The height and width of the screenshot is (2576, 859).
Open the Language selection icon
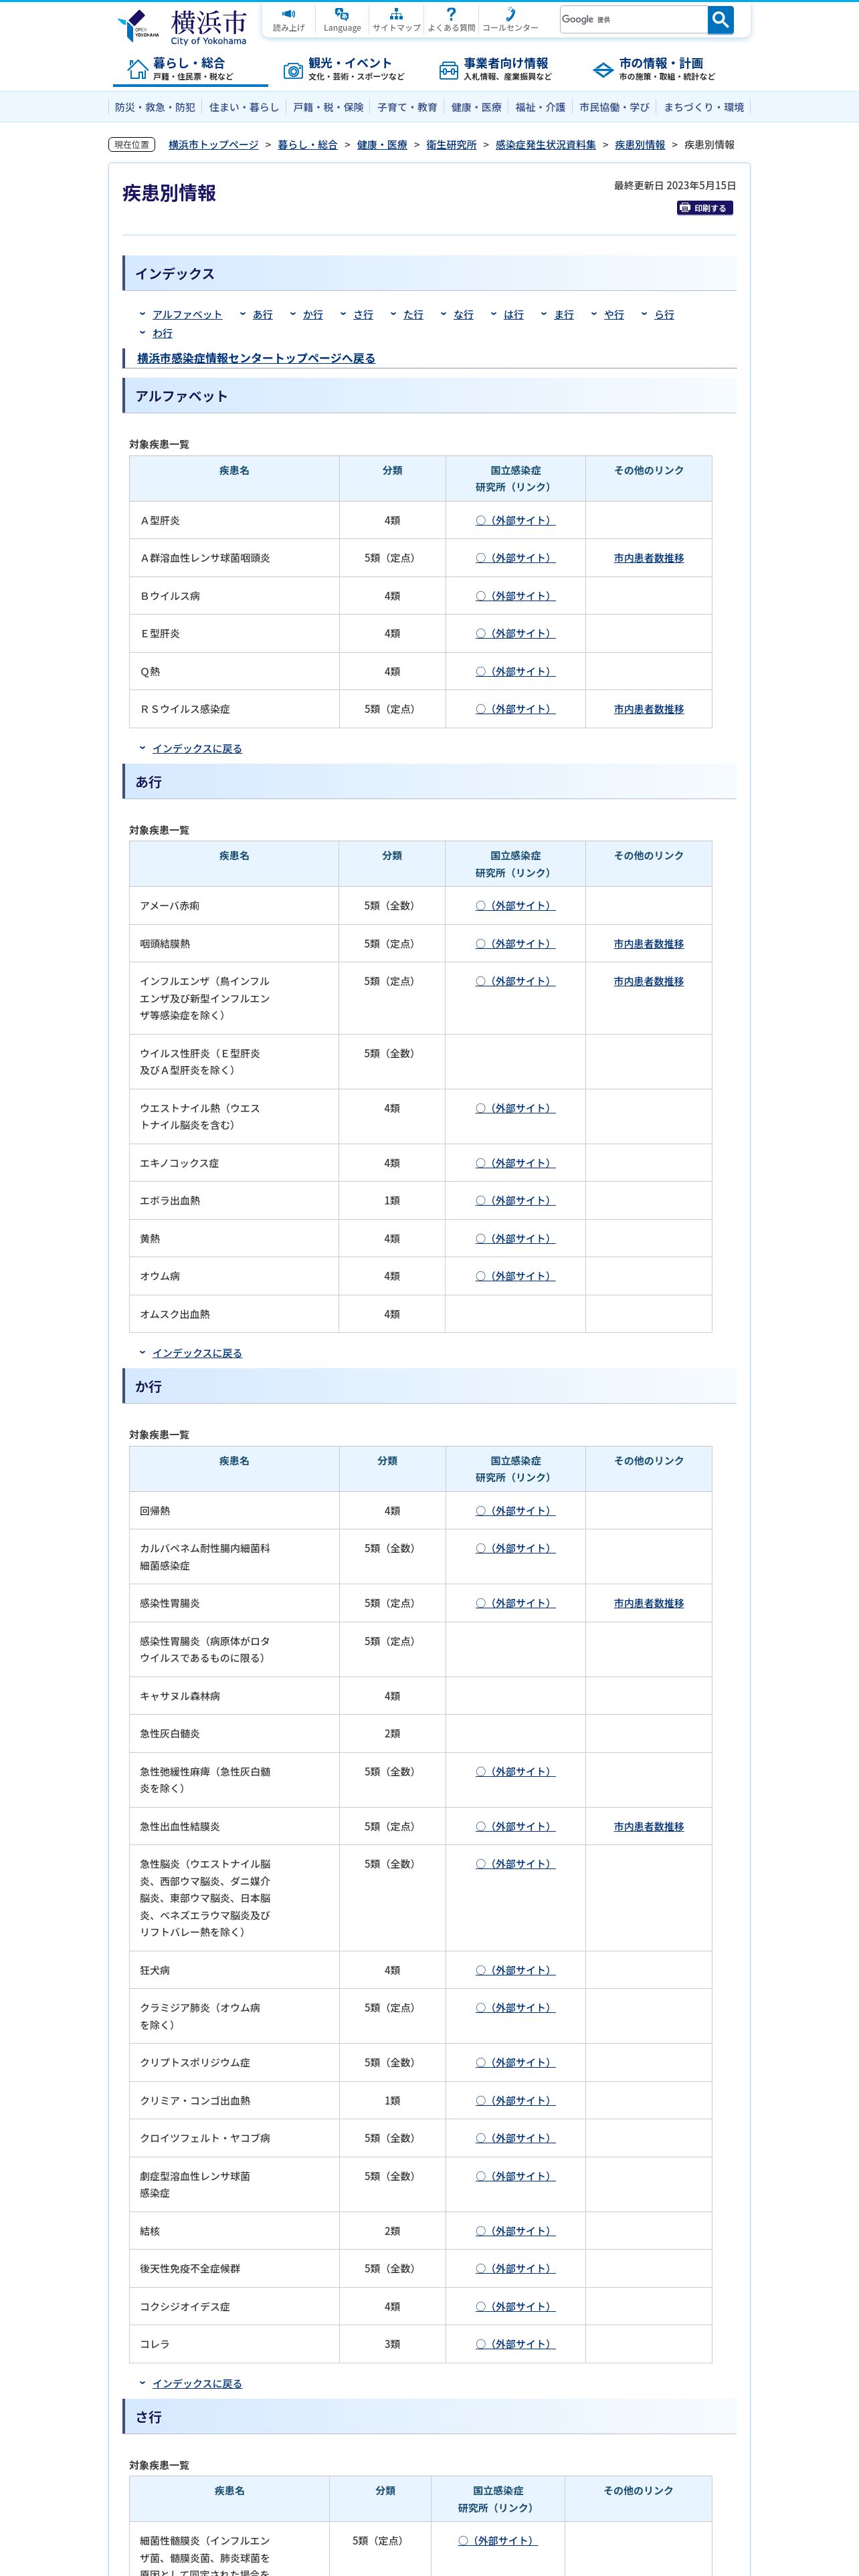coord(342,20)
